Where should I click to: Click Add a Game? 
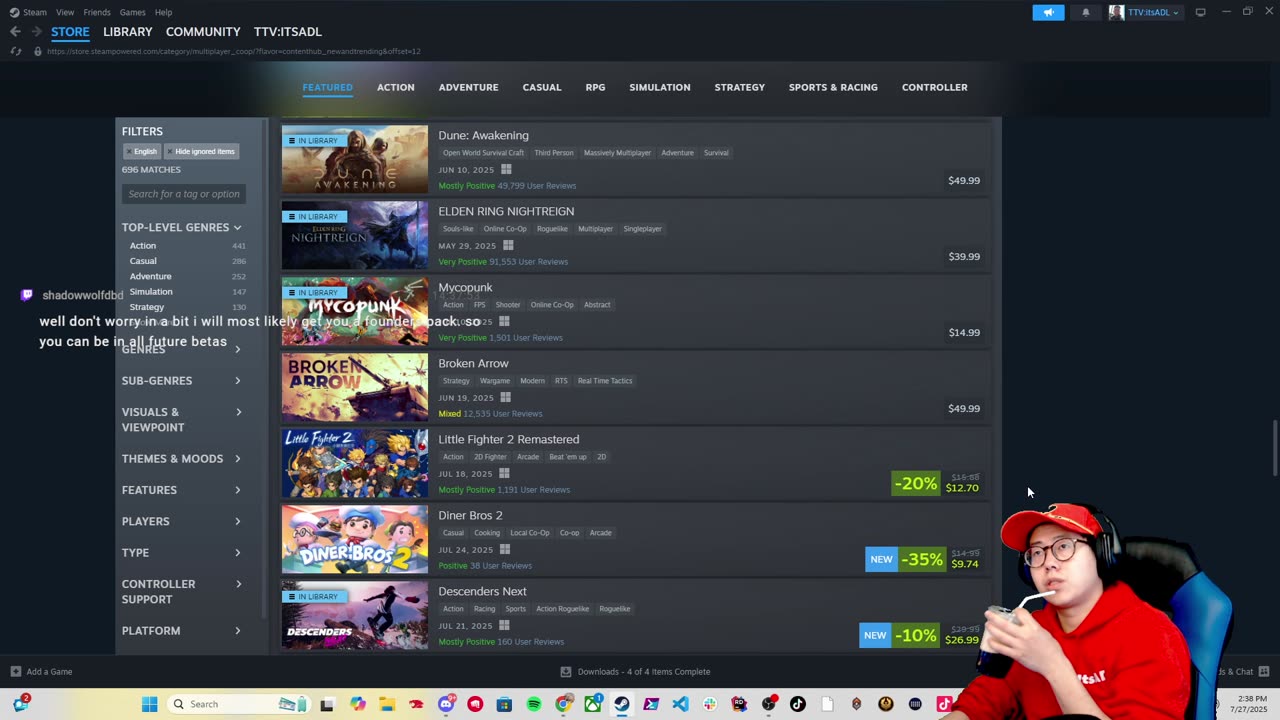[x=49, y=672]
